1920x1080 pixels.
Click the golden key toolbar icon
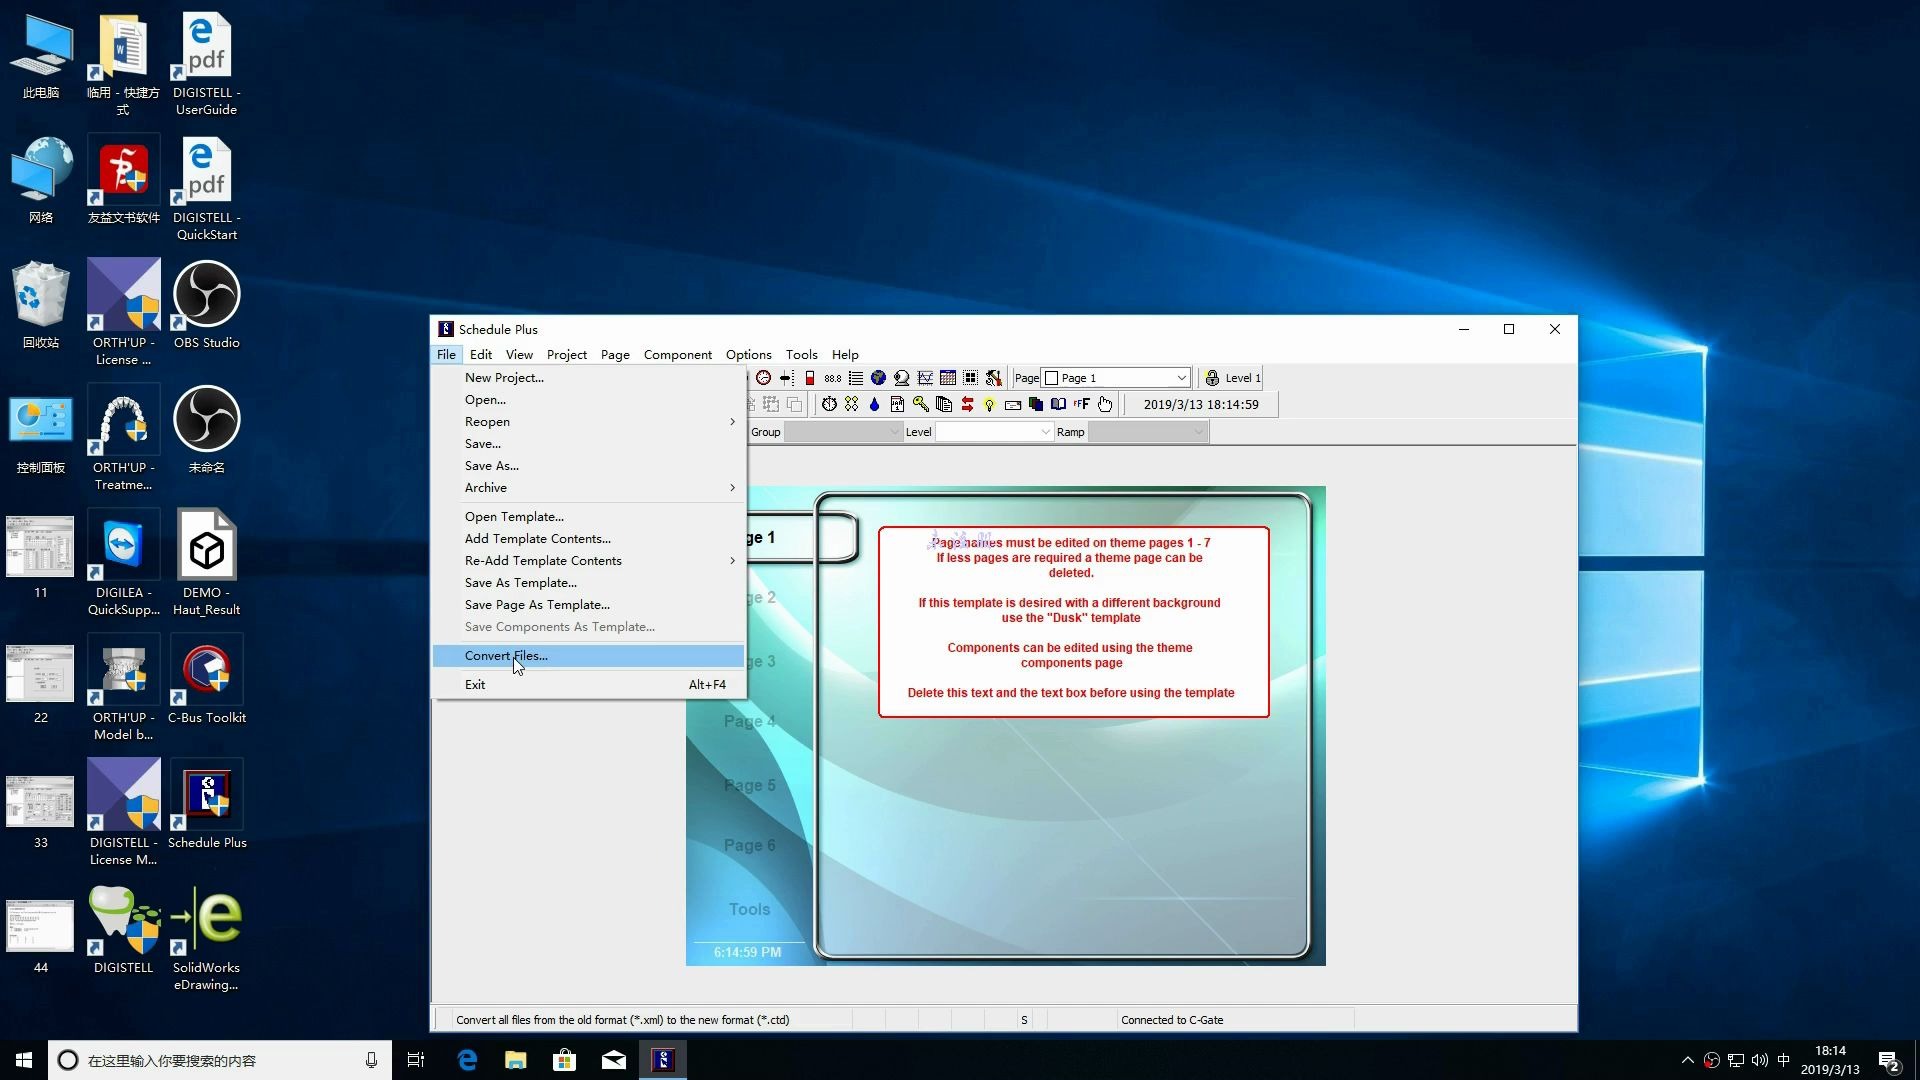point(920,404)
